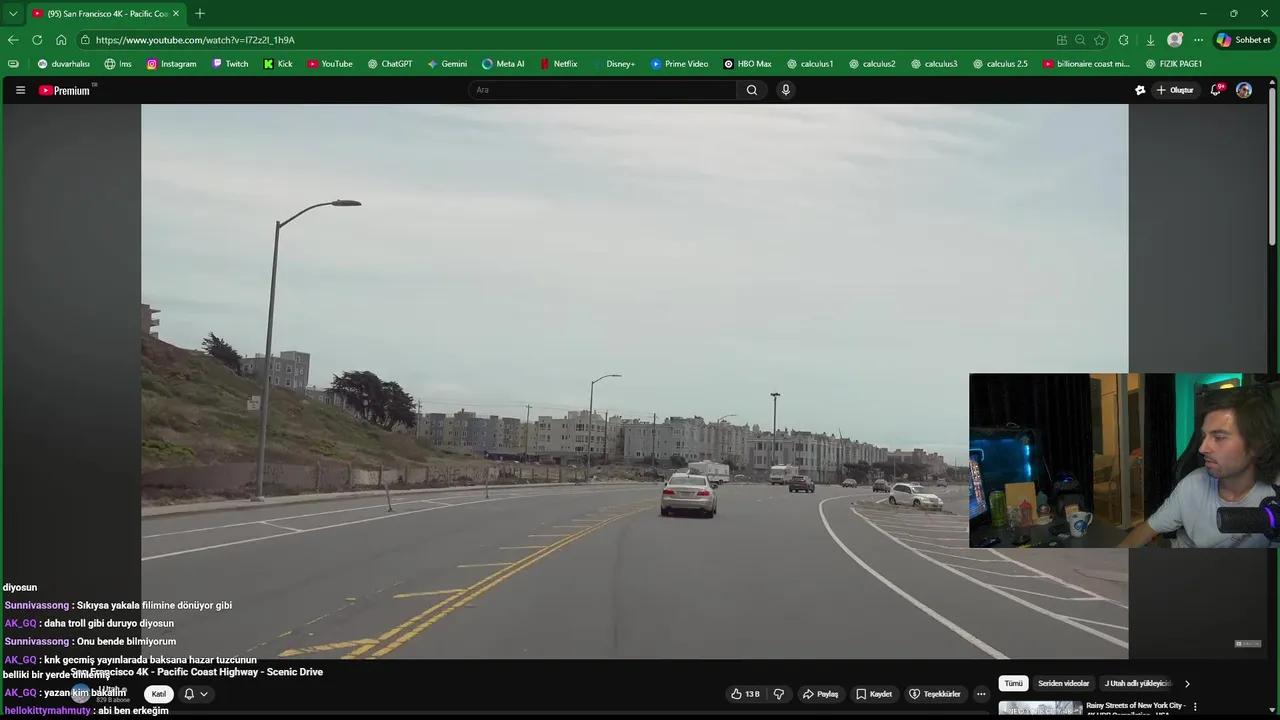Open Disney+ bookmark
This screenshot has width=1280, height=720.
click(x=613, y=64)
